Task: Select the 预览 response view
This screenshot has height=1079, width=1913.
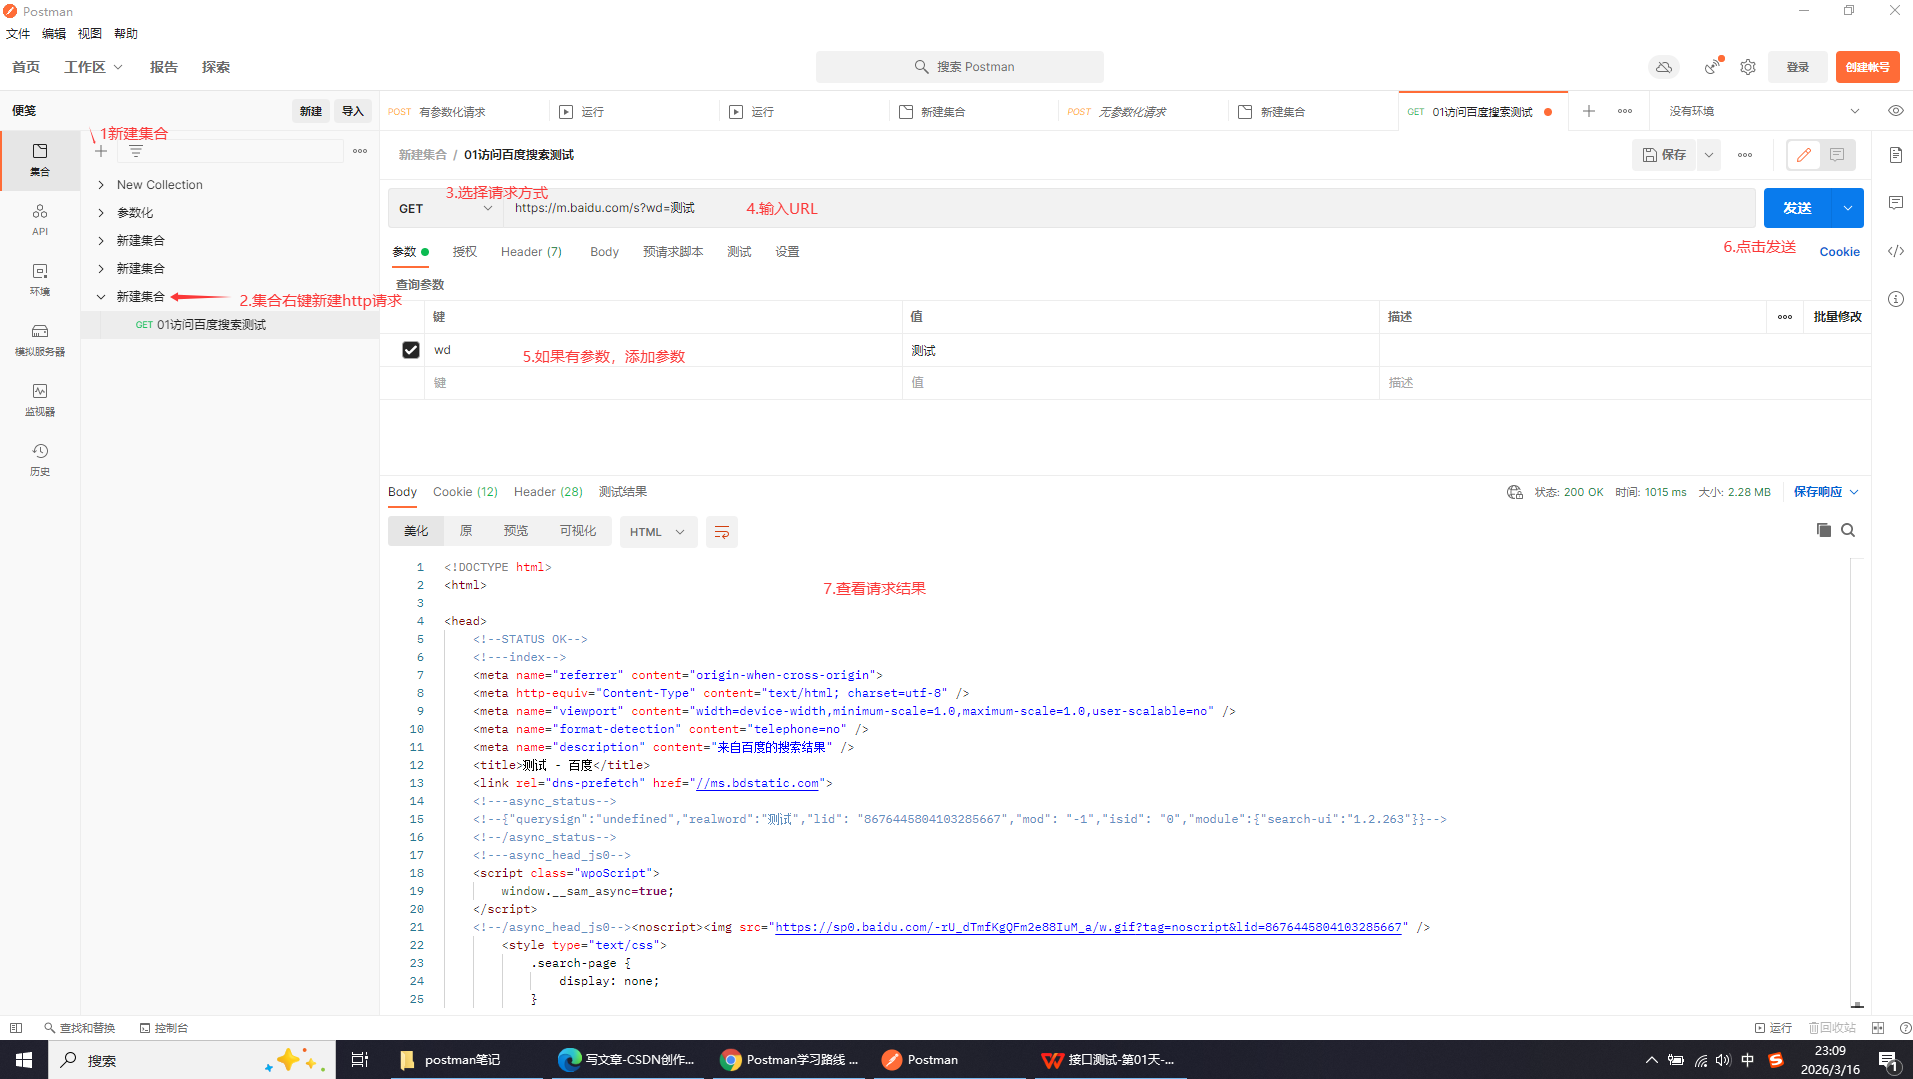Action: point(516,531)
